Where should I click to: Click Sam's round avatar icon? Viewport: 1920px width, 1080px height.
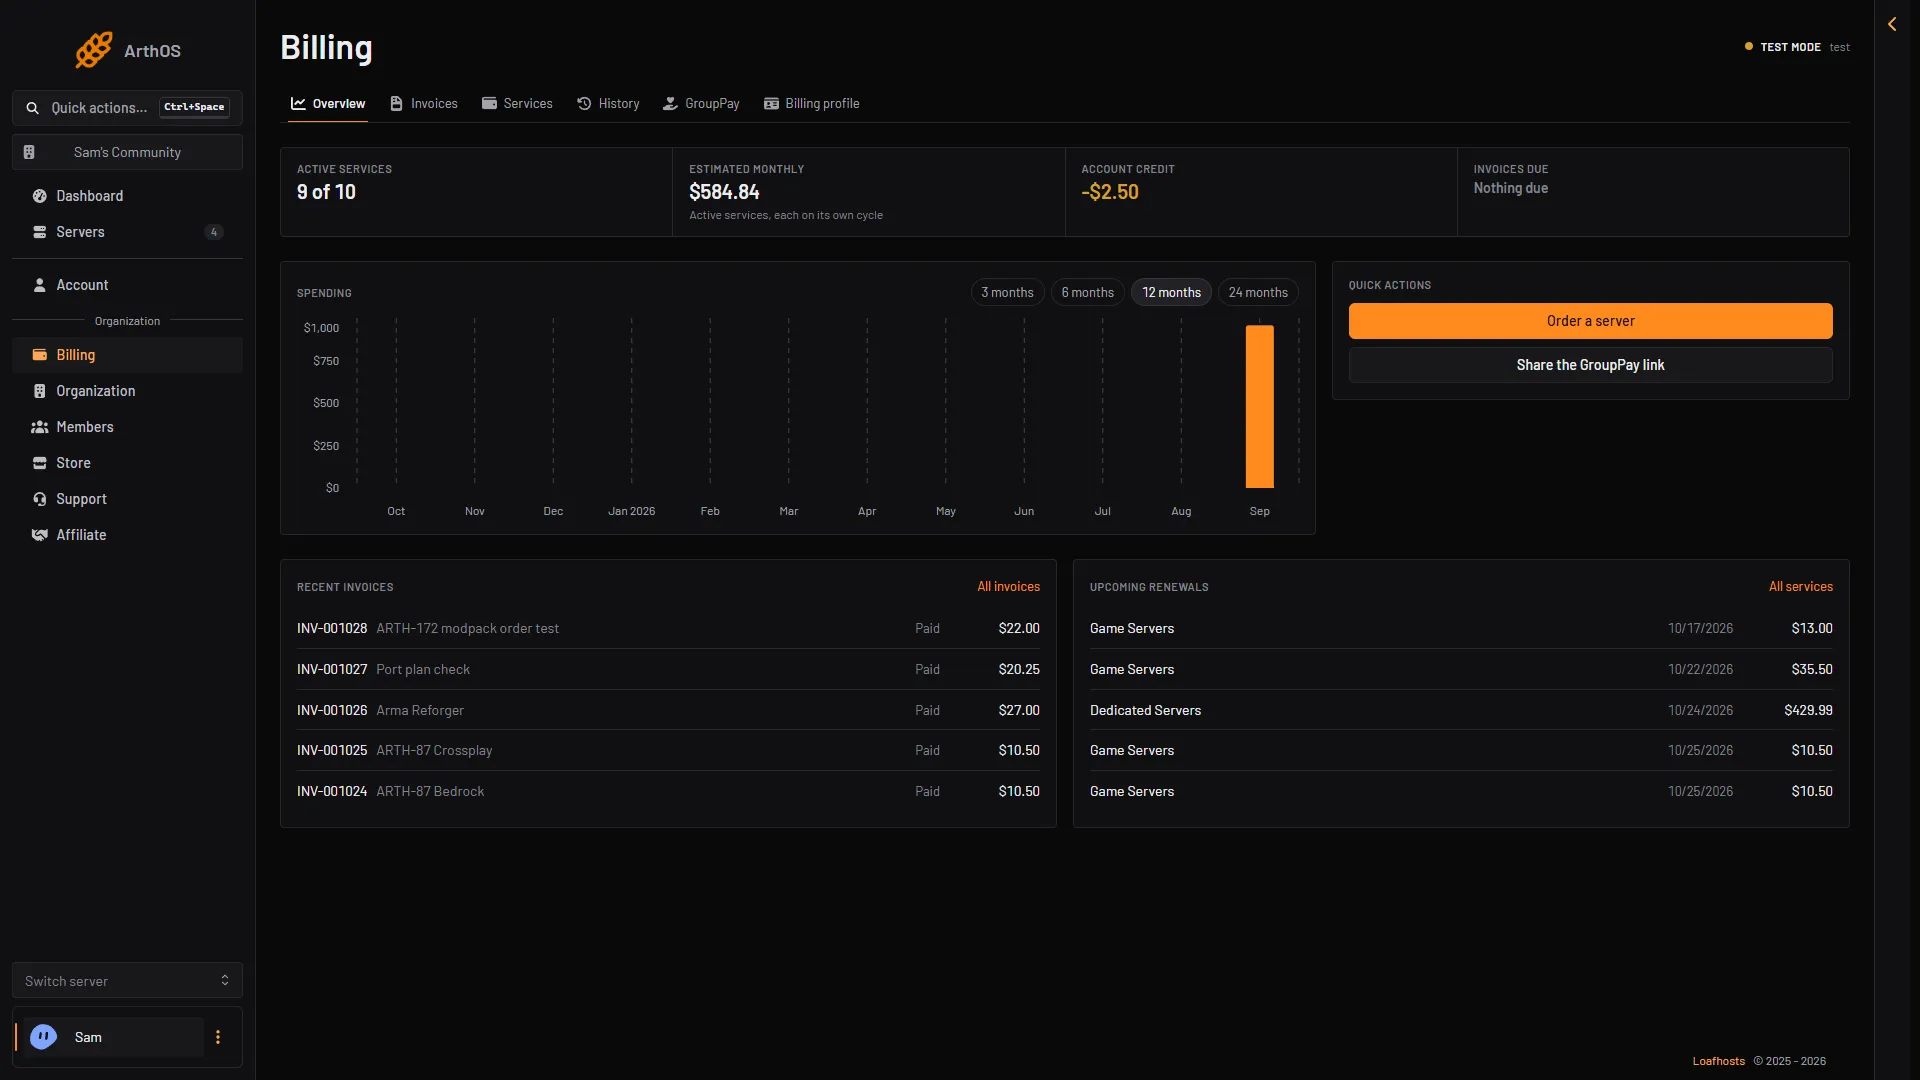pos(43,1037)
